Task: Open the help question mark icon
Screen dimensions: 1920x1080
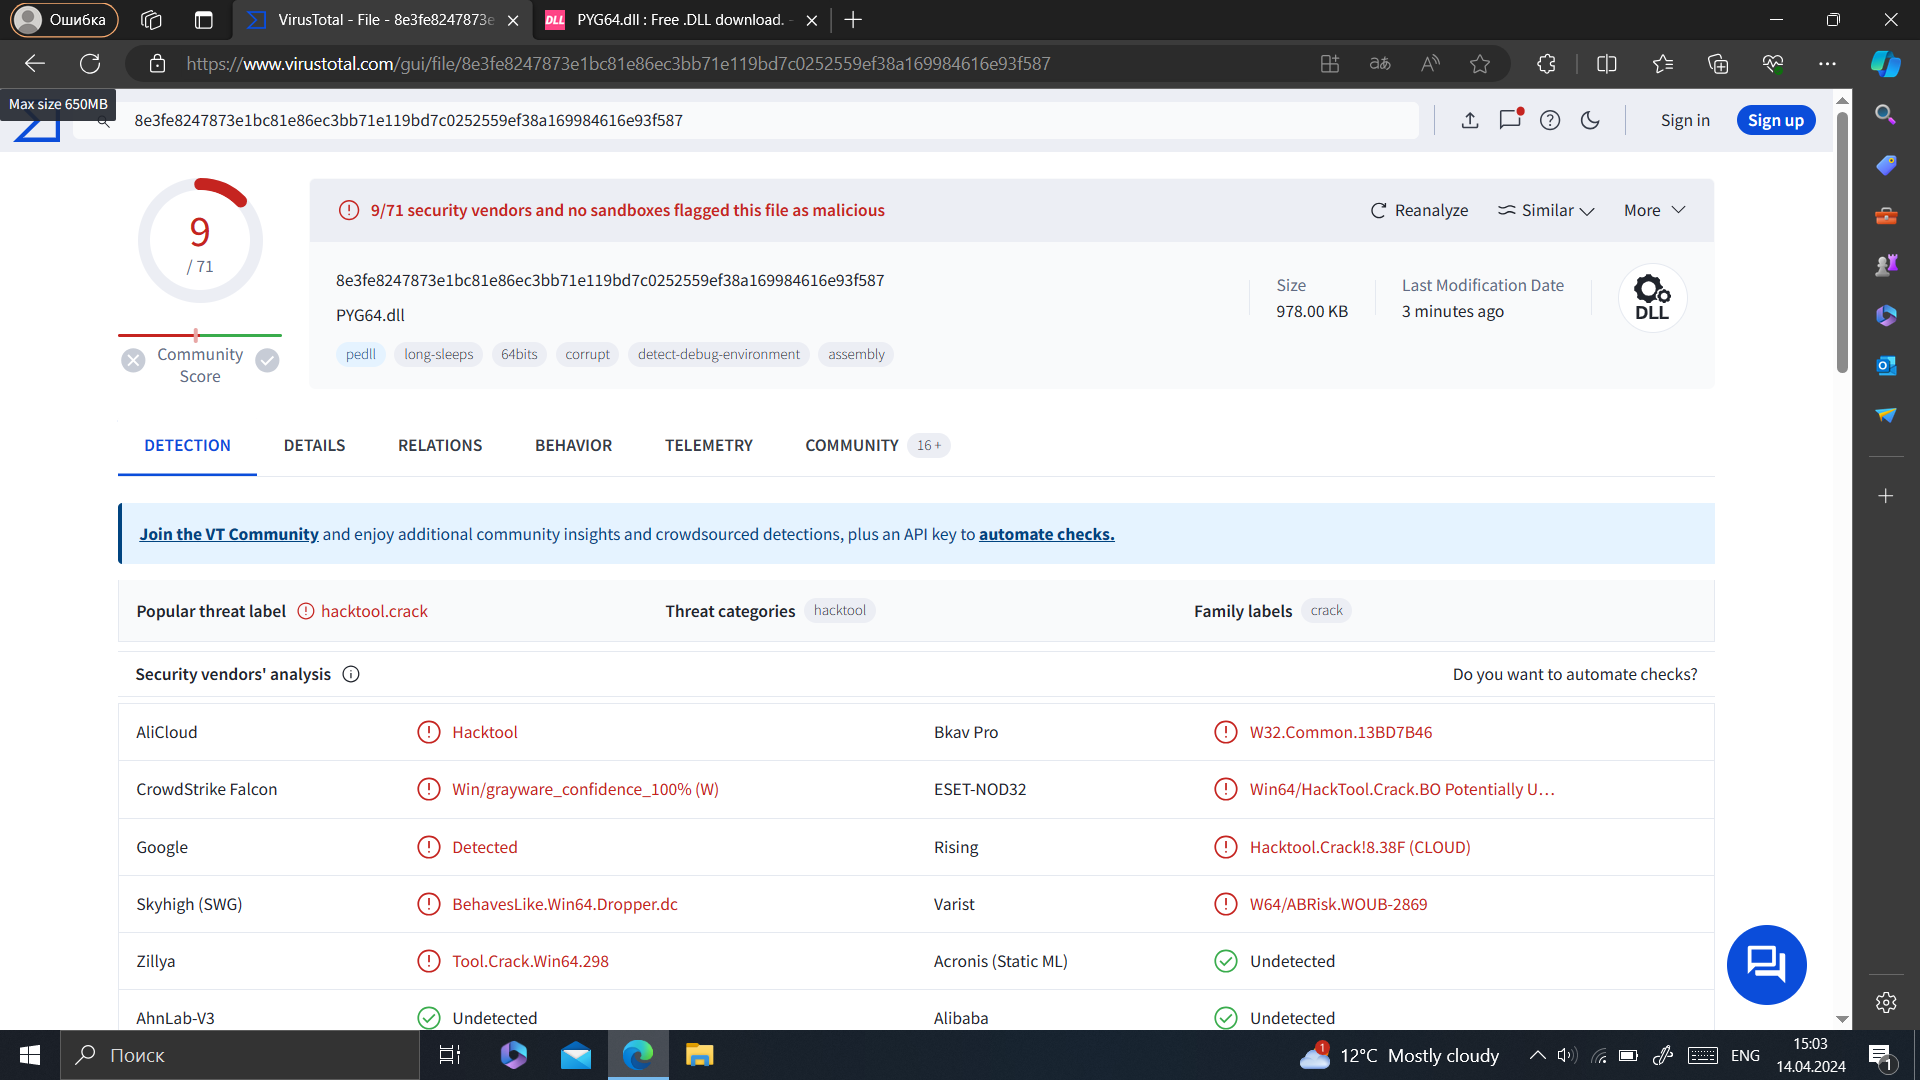Action: click(1550, 120)
